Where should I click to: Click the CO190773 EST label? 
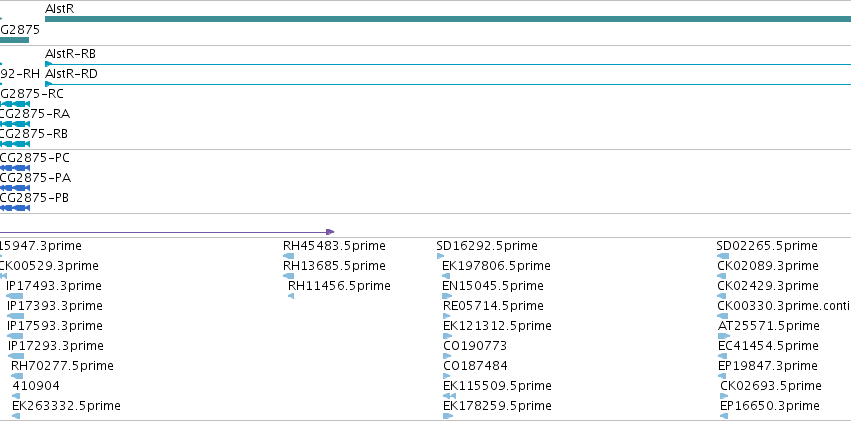475,346
